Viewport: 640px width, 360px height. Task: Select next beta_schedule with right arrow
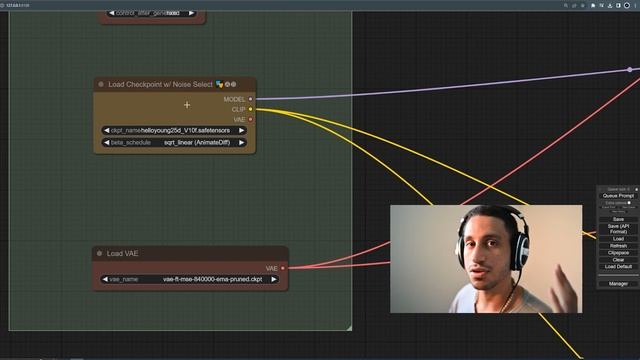coord(241,143)
